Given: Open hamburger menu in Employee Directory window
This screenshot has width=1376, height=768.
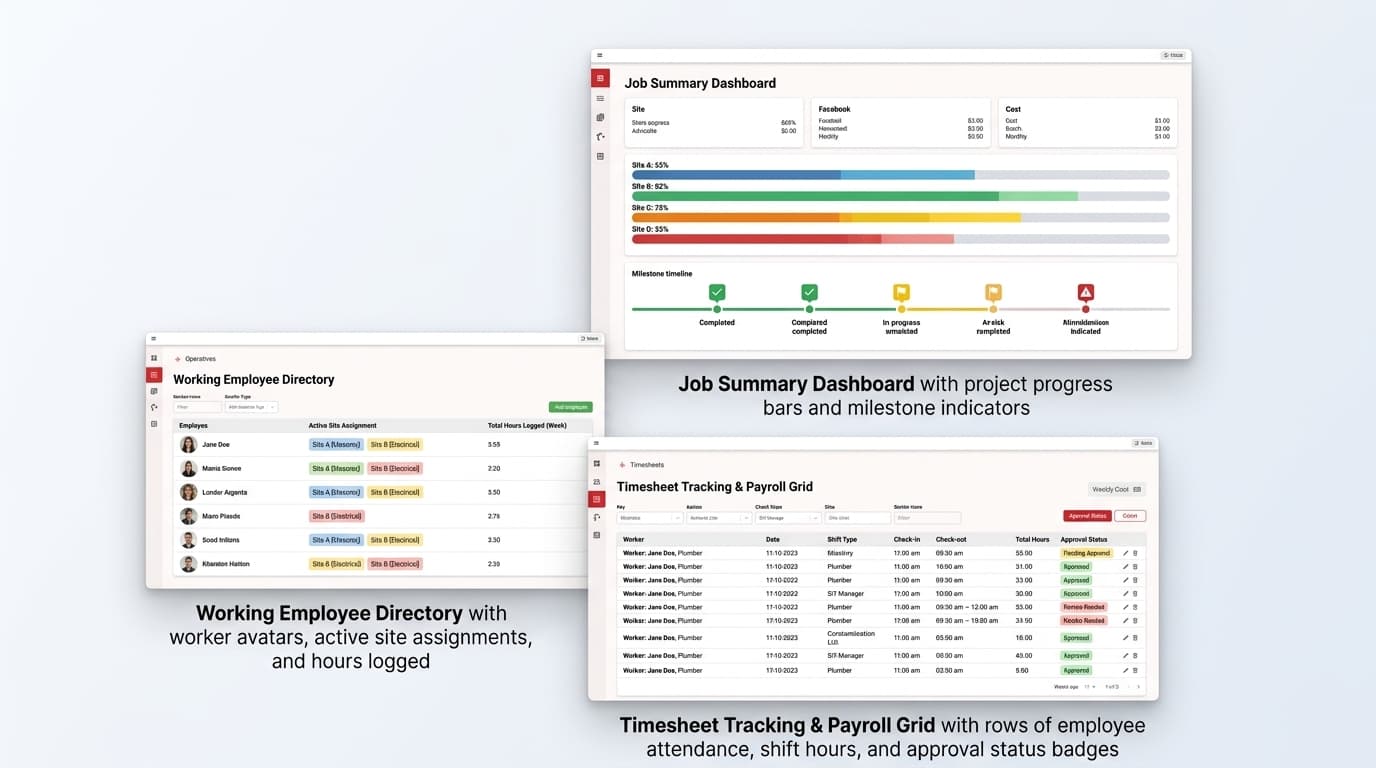Looking at the screenshot, I should pos(154,339).
